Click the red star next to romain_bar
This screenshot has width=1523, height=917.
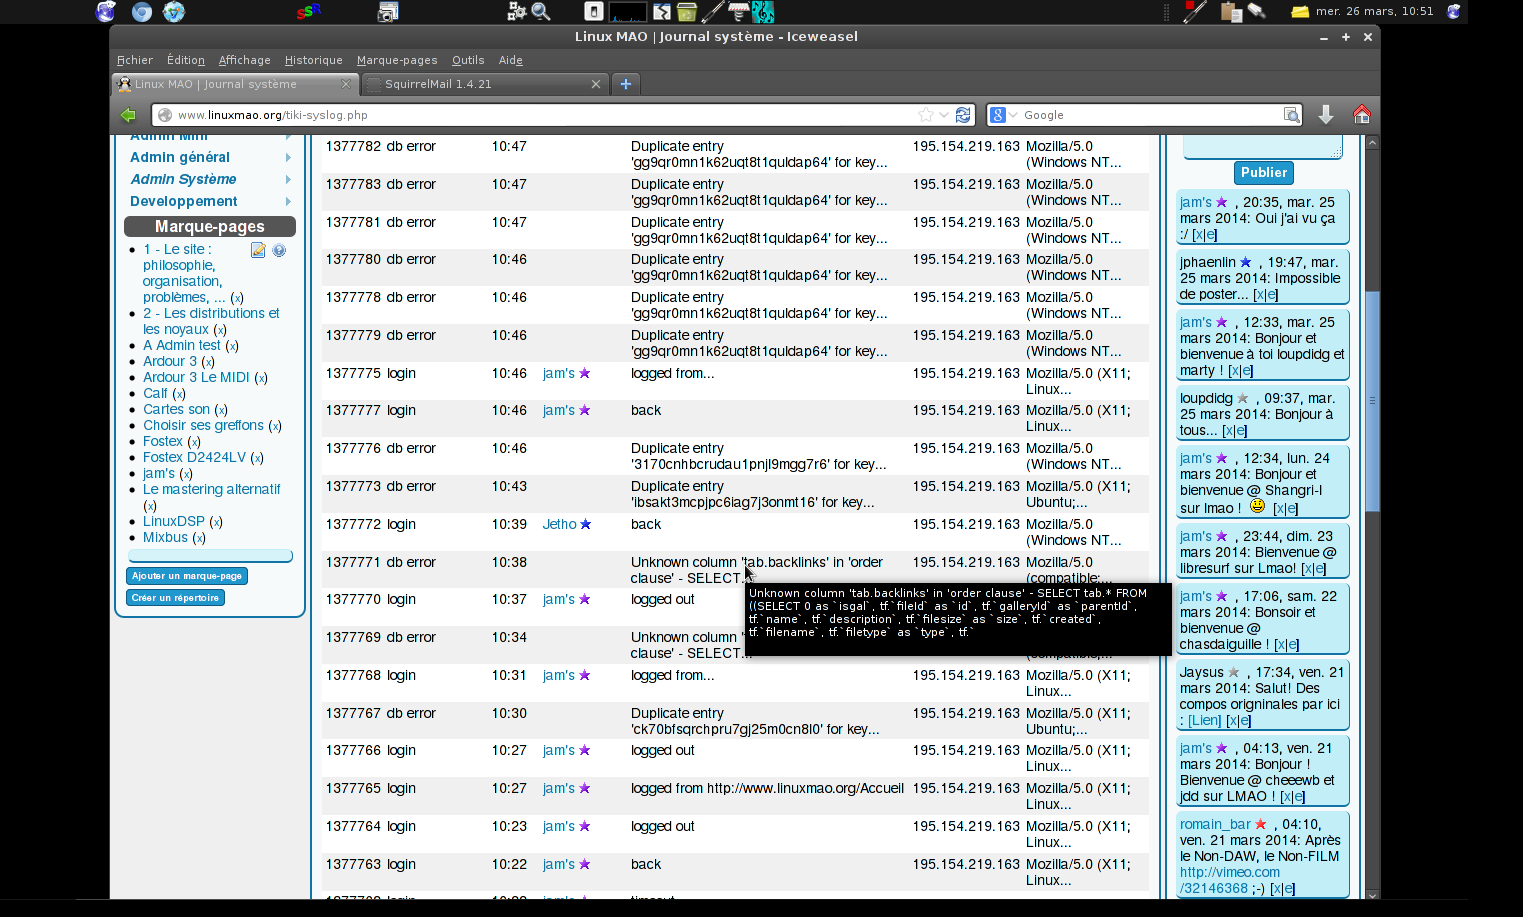[1261, 824]
